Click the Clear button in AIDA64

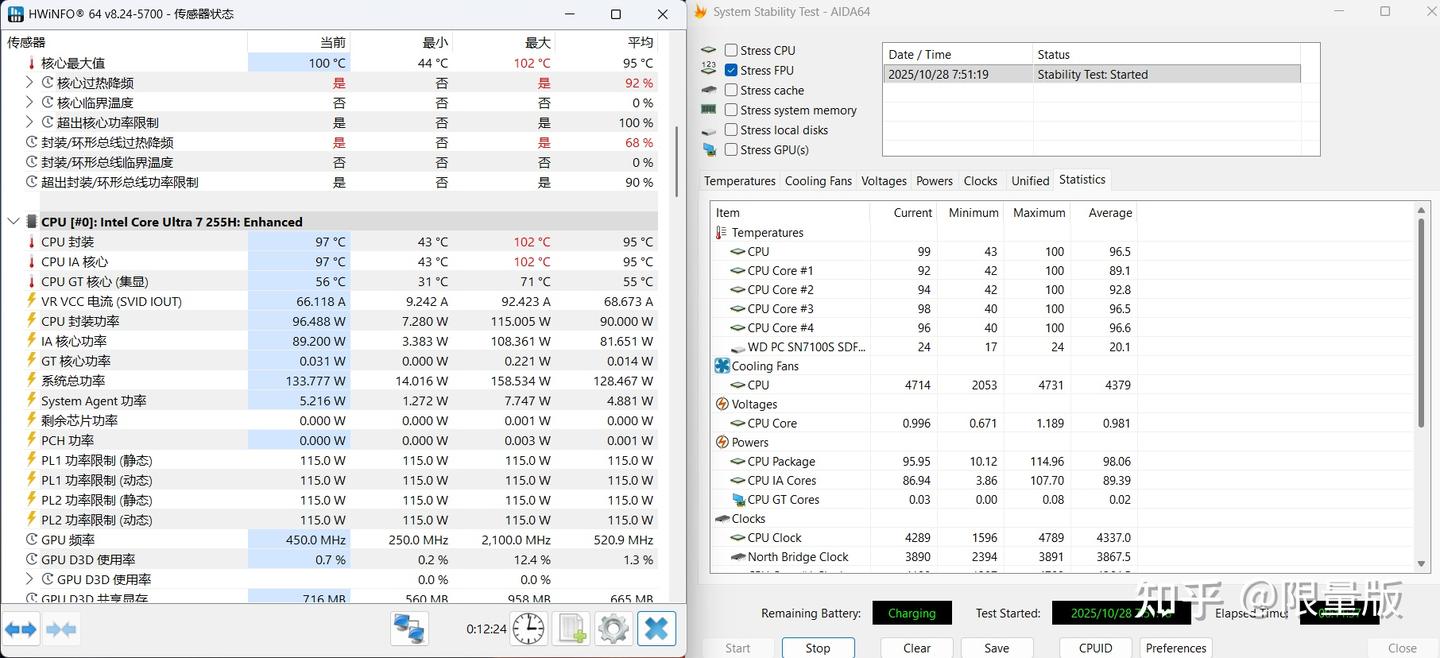[x=917, y=648]
